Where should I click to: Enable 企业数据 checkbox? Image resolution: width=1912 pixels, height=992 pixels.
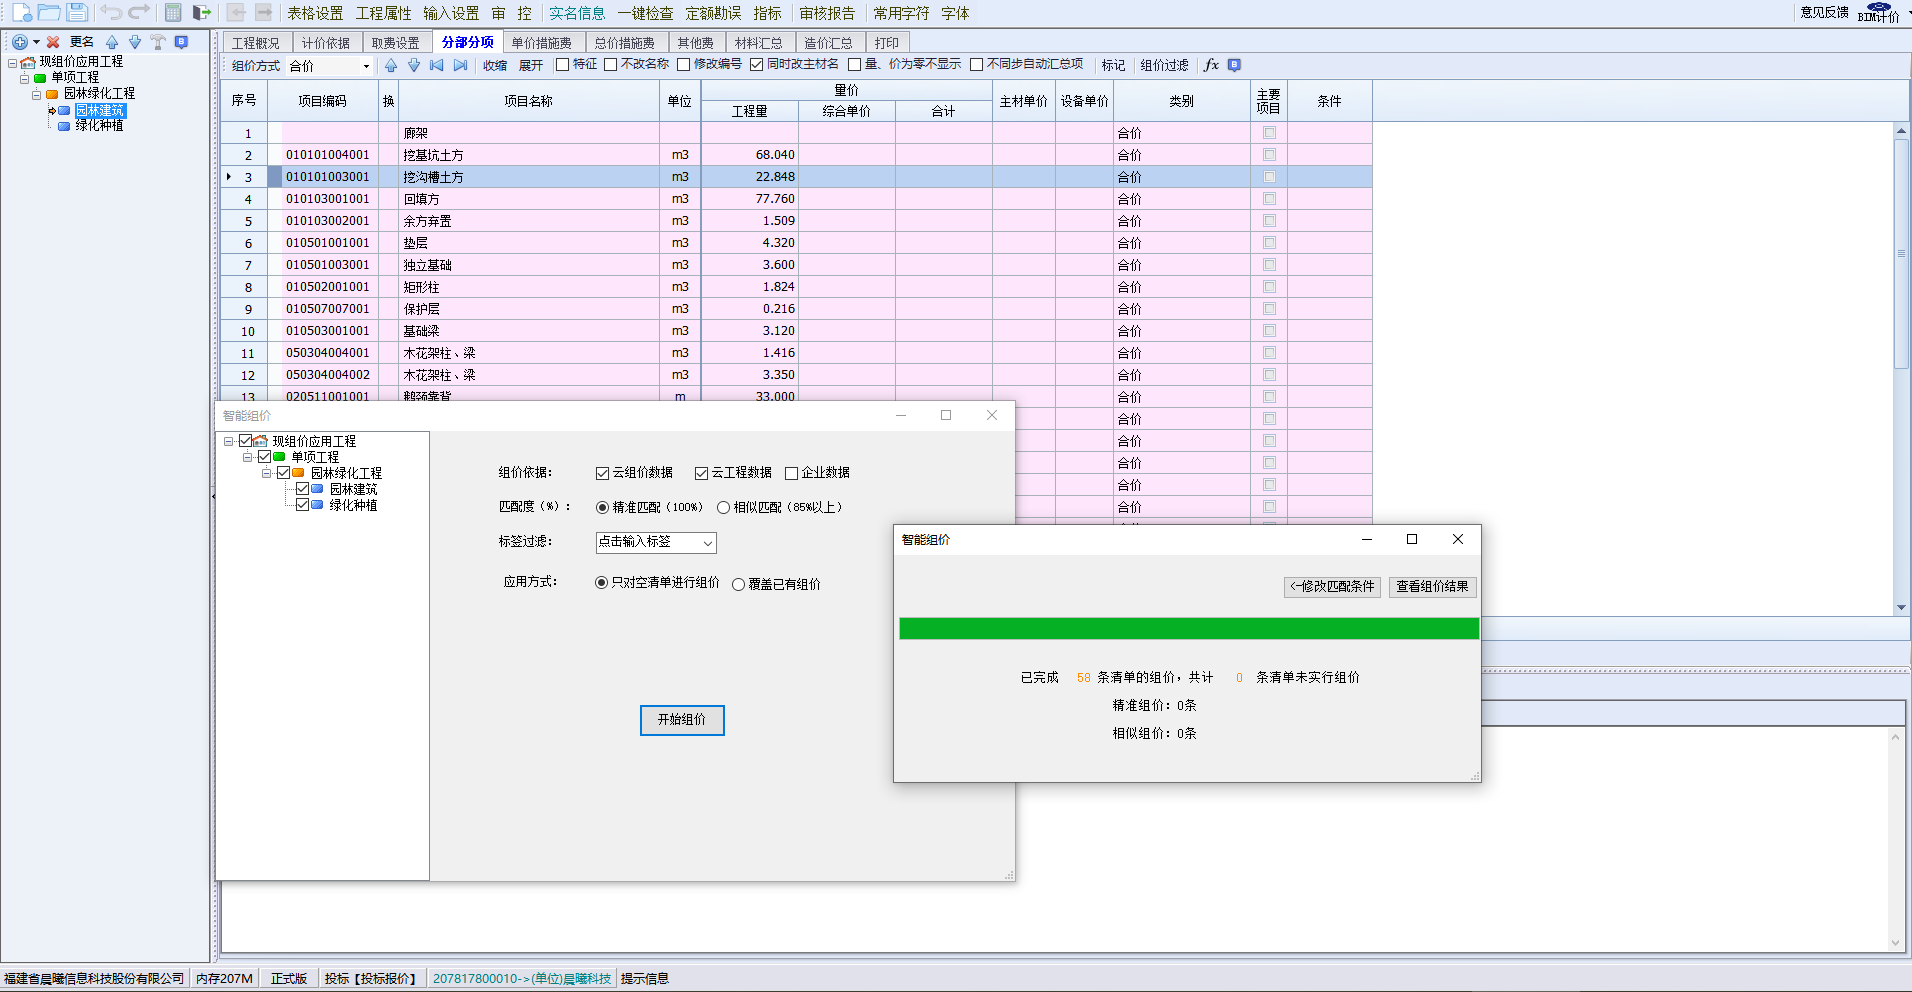791,473
